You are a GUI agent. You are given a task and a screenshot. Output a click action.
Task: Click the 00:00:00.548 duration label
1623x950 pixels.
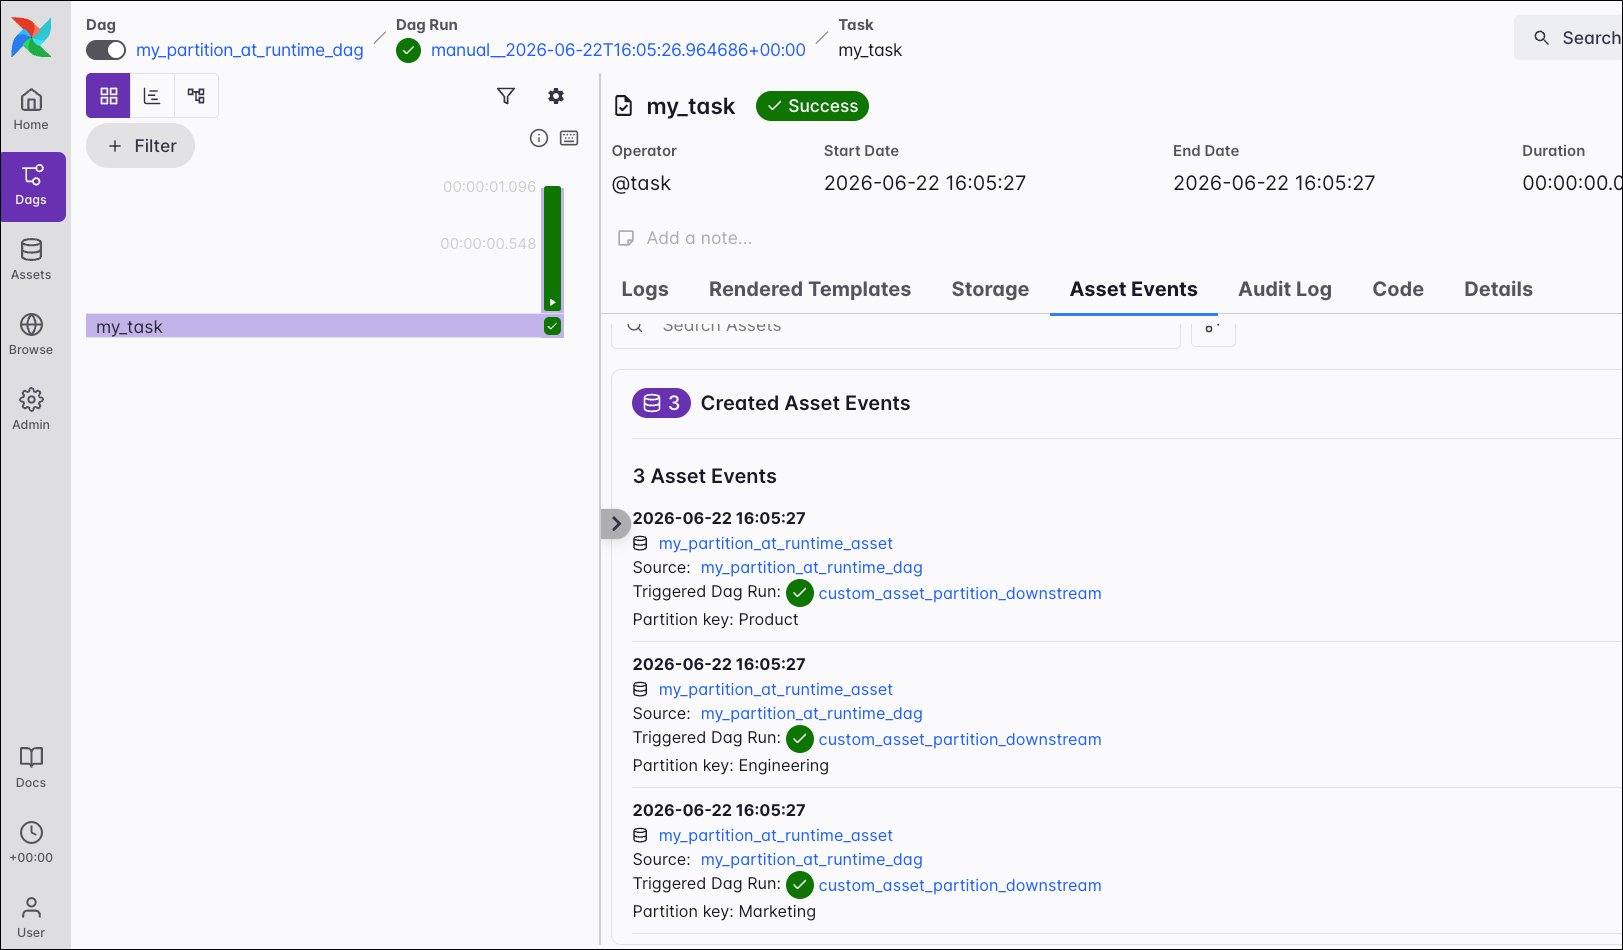(x=488, y=243)
